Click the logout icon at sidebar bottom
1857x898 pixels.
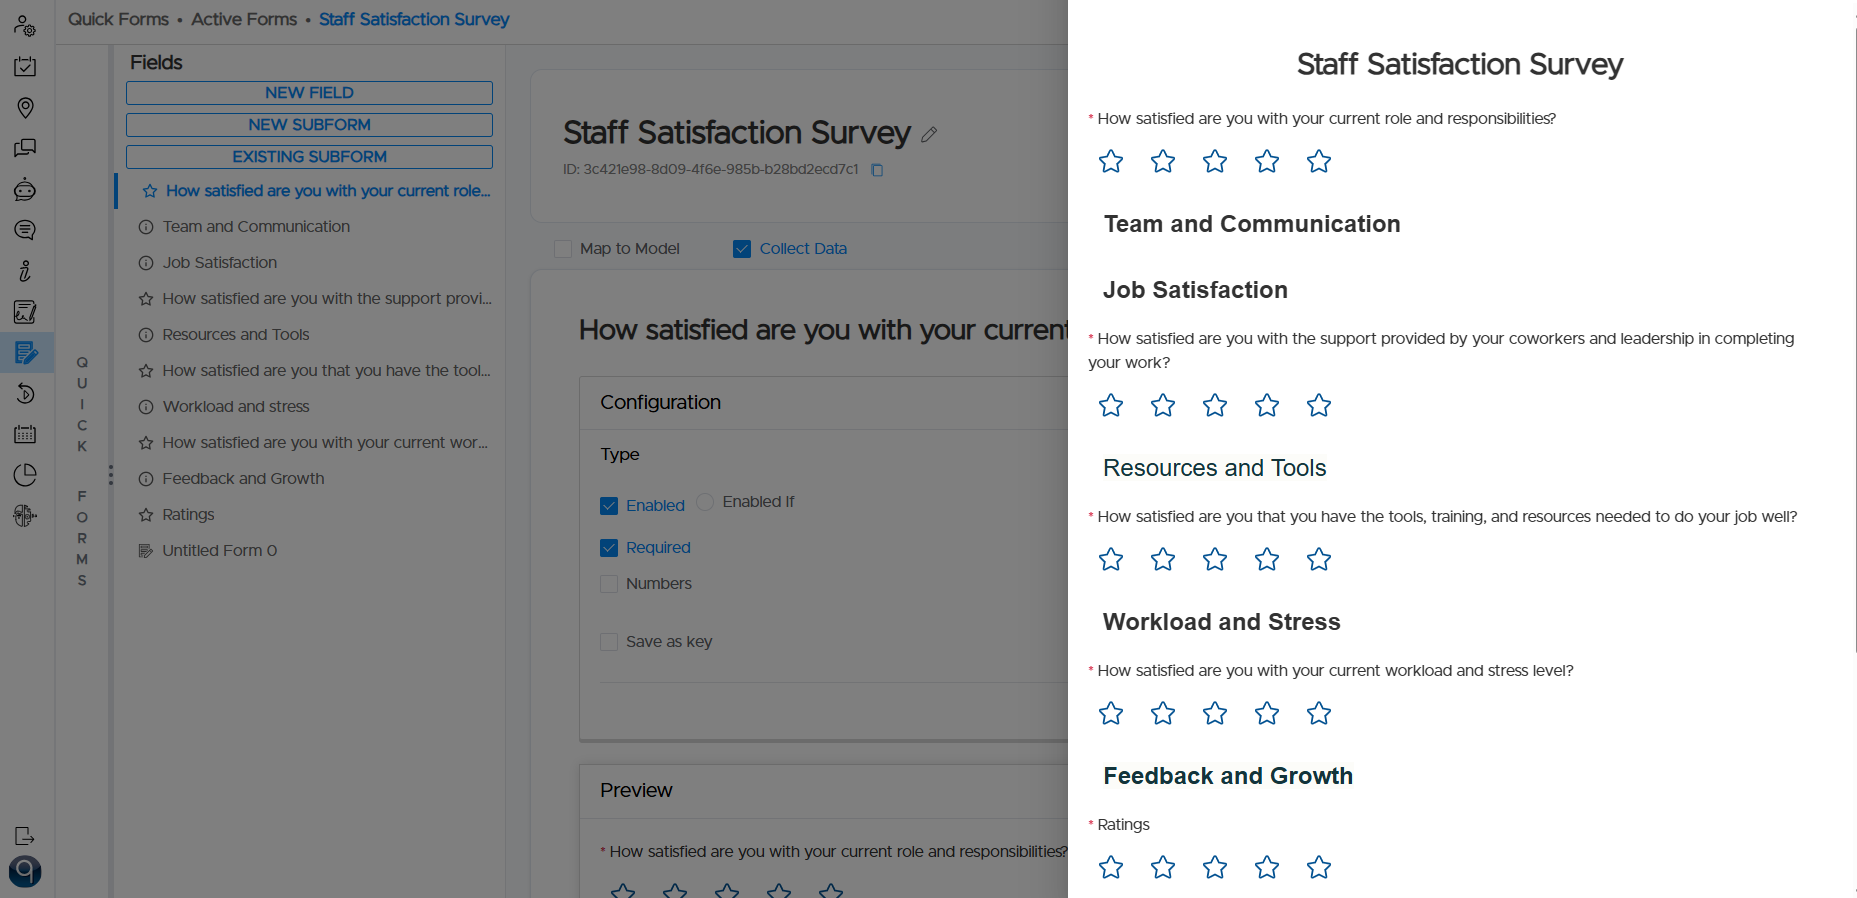[25, 836]
